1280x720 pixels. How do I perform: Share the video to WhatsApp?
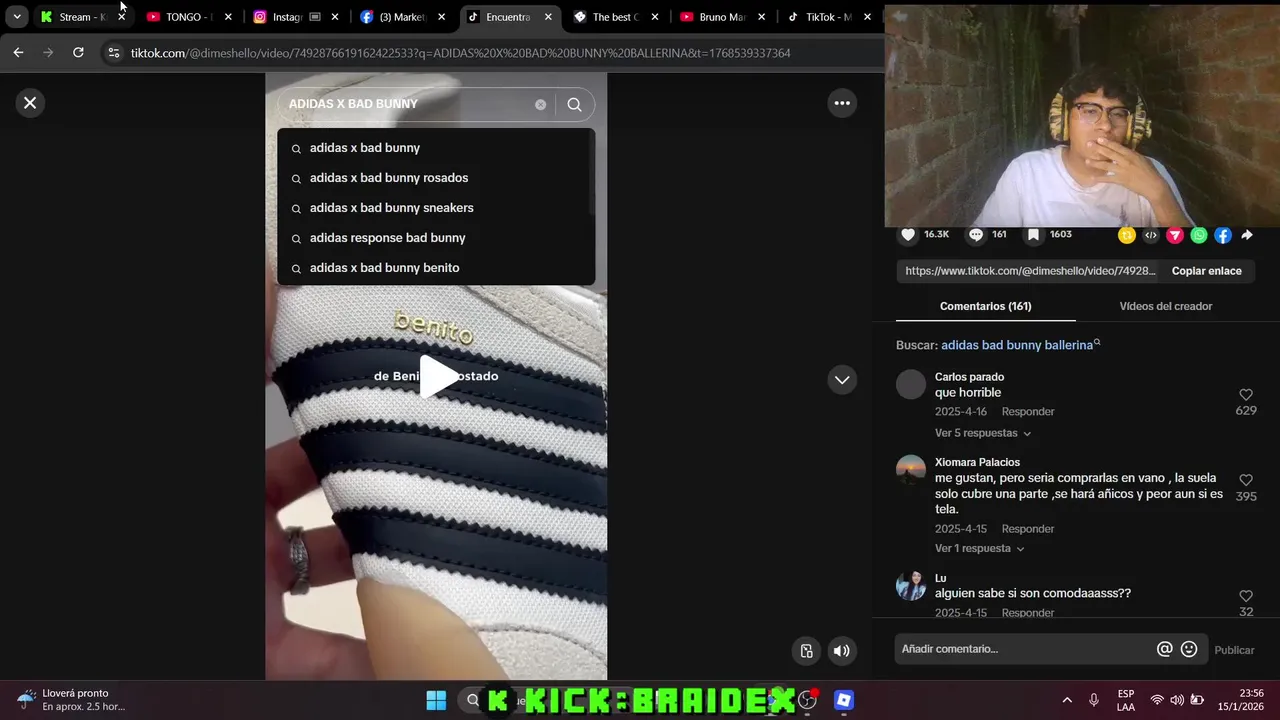tap(1199, 235)
